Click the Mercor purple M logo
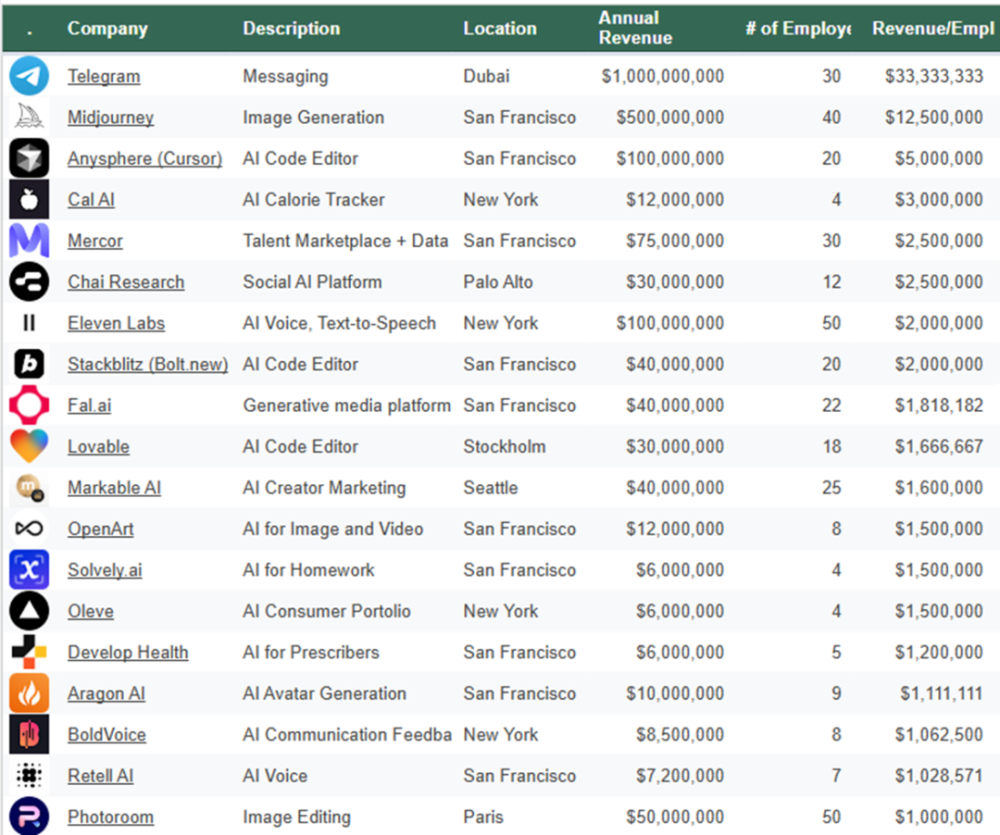 tap(29, 240)
